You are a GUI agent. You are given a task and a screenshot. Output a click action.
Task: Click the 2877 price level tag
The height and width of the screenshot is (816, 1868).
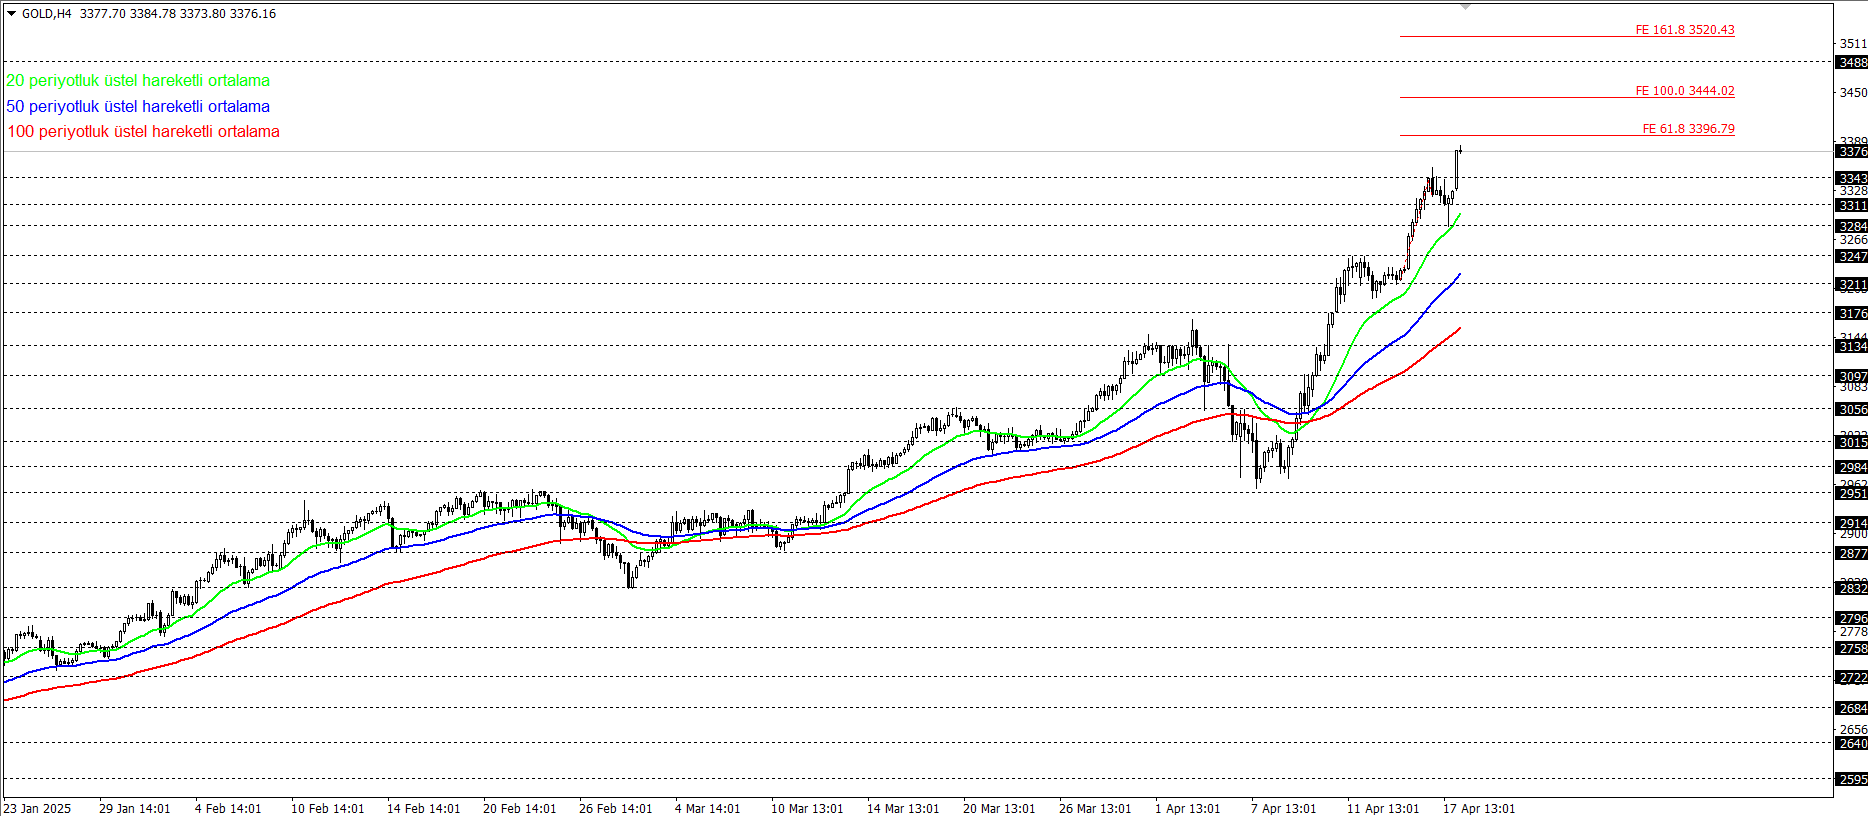1852,554
